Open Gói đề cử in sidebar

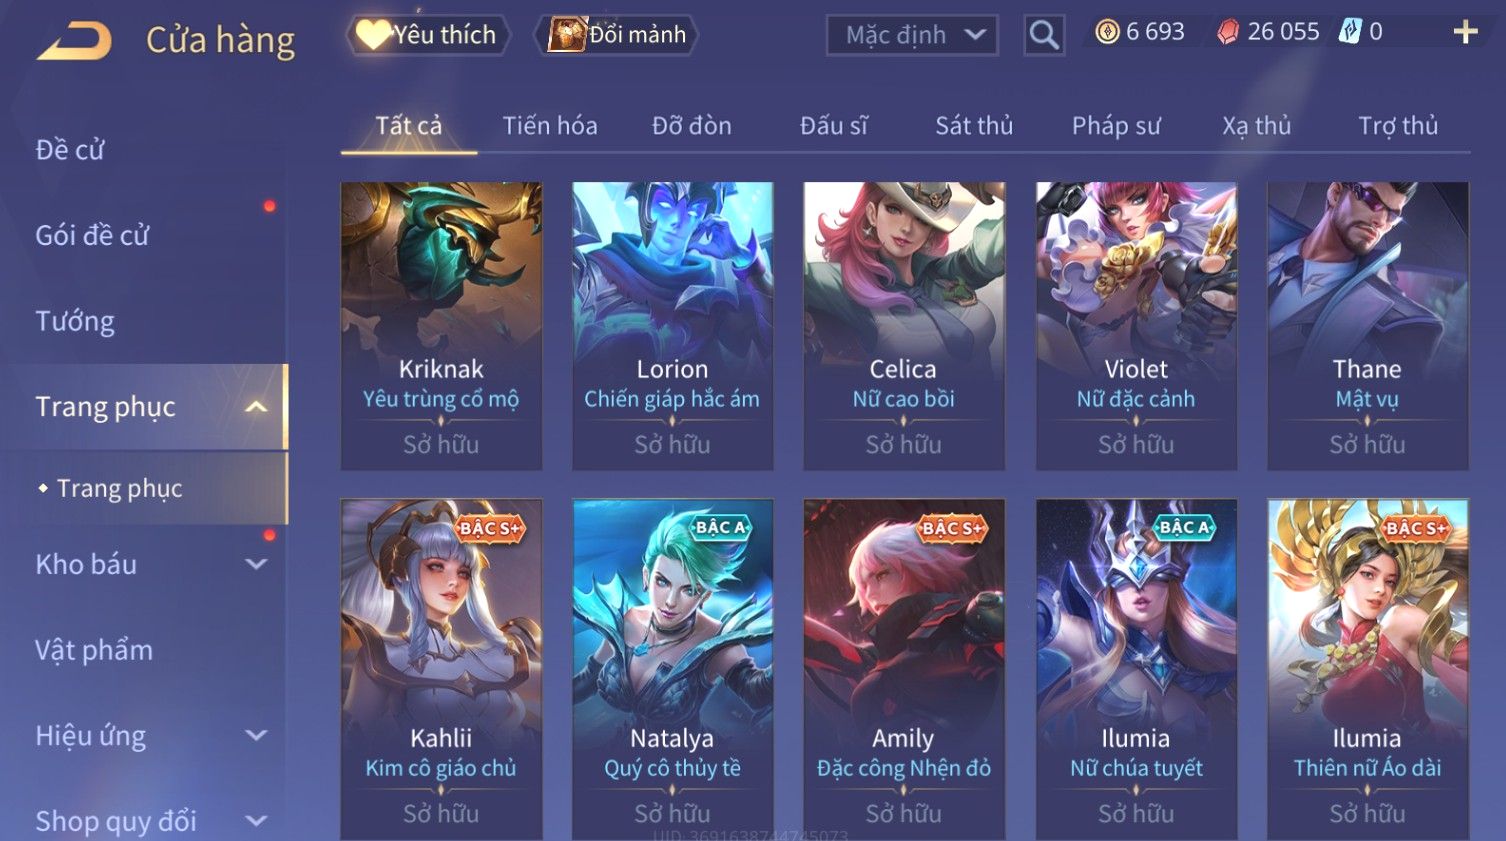pos(92,236)
